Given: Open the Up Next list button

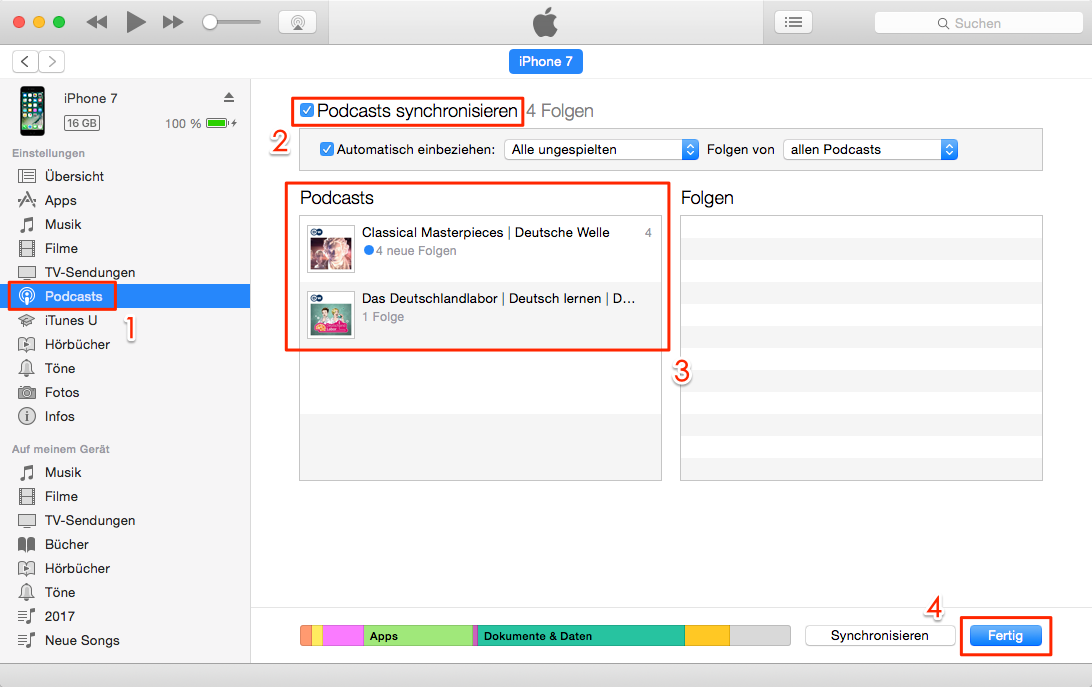Looking at the screenshot, I should pyautogui.click(x=793, y=22).
